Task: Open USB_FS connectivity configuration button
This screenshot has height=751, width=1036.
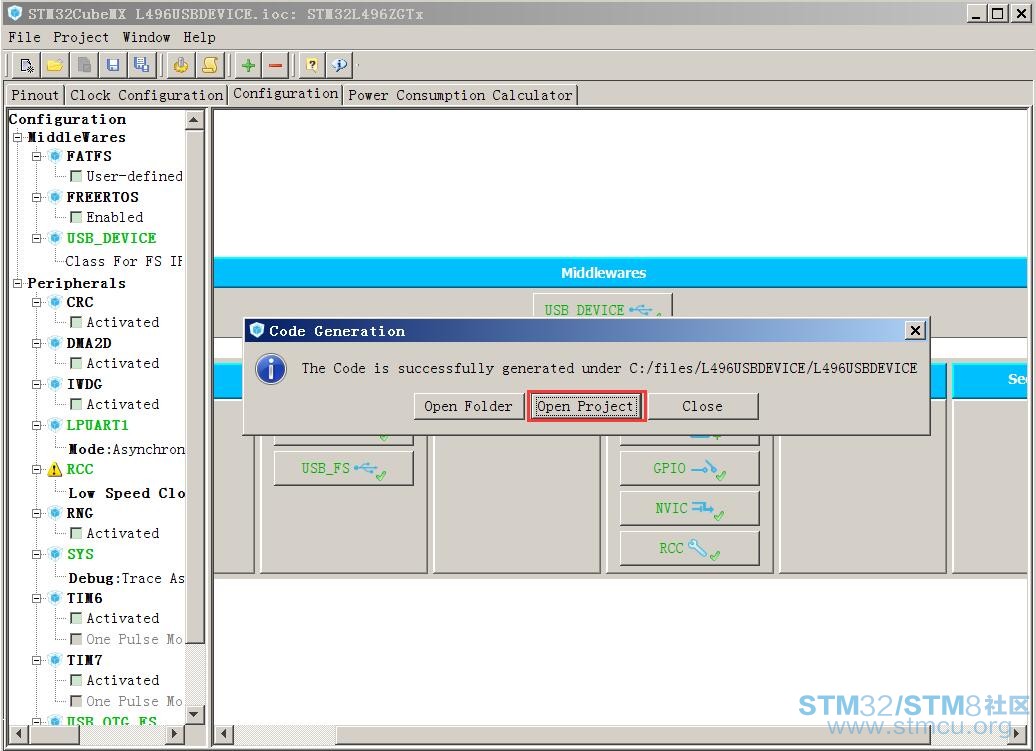Action: pos(344,468)
